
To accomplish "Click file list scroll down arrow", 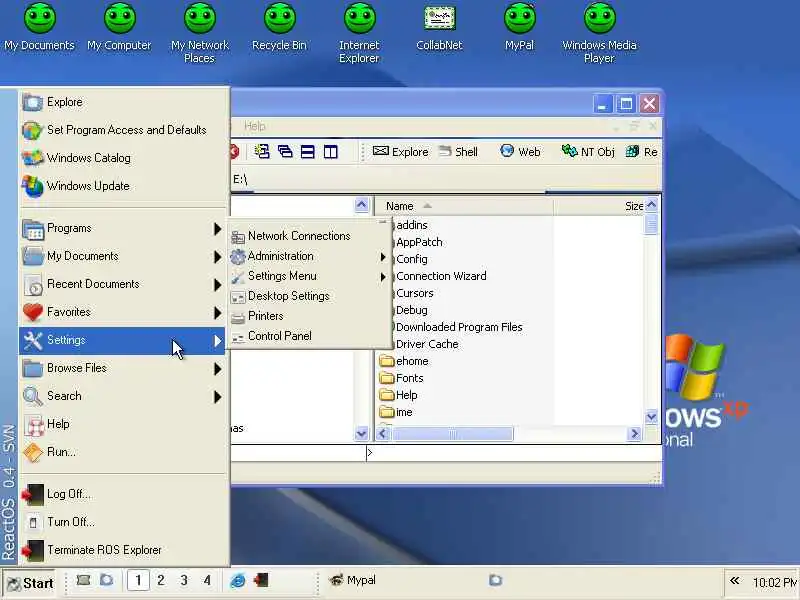I will point(651,417).
